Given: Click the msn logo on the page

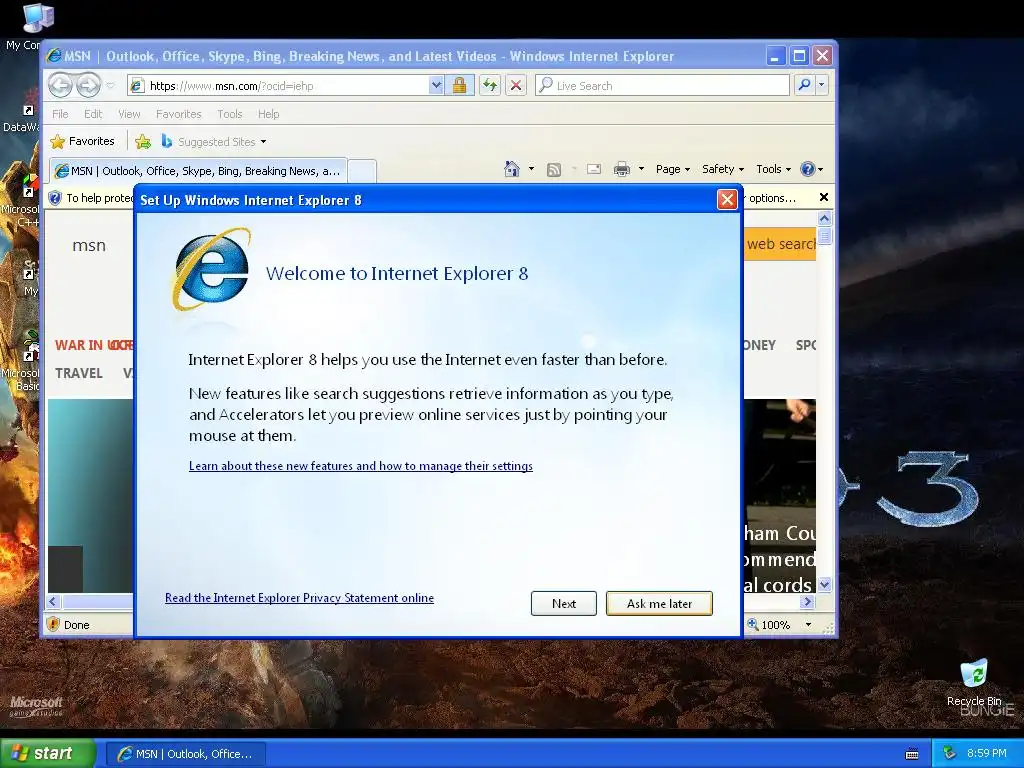Looking at the screenshot, I should (x=89, y=246).
